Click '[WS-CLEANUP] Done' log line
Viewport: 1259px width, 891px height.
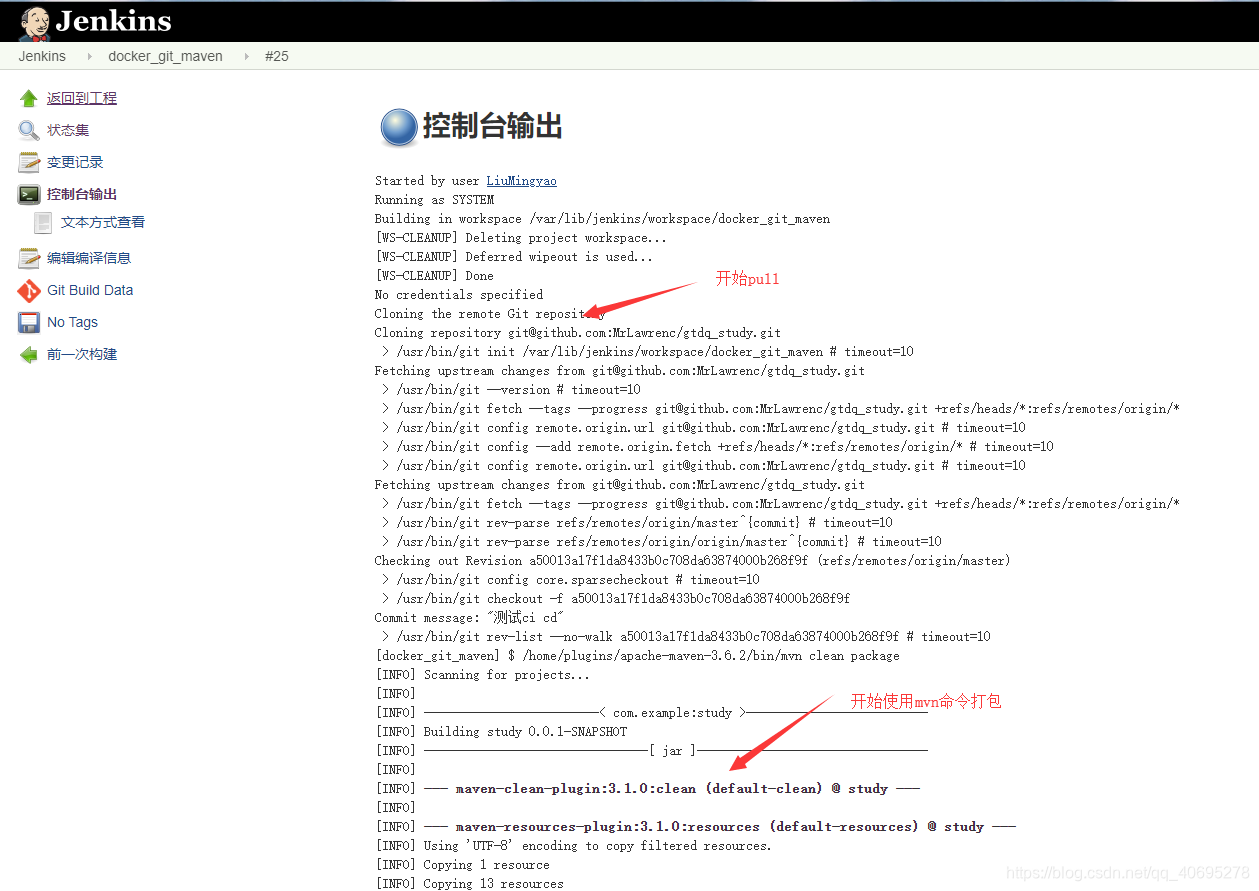pos(434,276)
